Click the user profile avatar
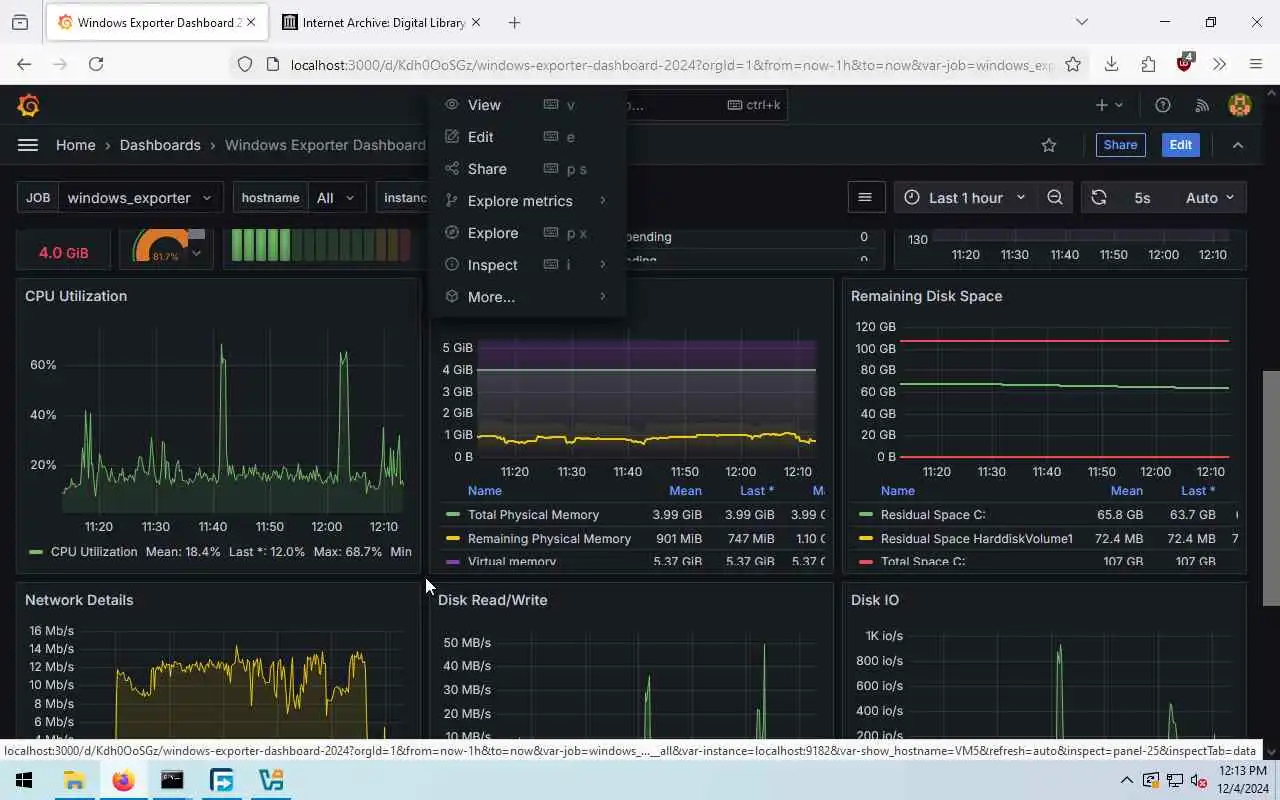 (x=1240, y=105)
